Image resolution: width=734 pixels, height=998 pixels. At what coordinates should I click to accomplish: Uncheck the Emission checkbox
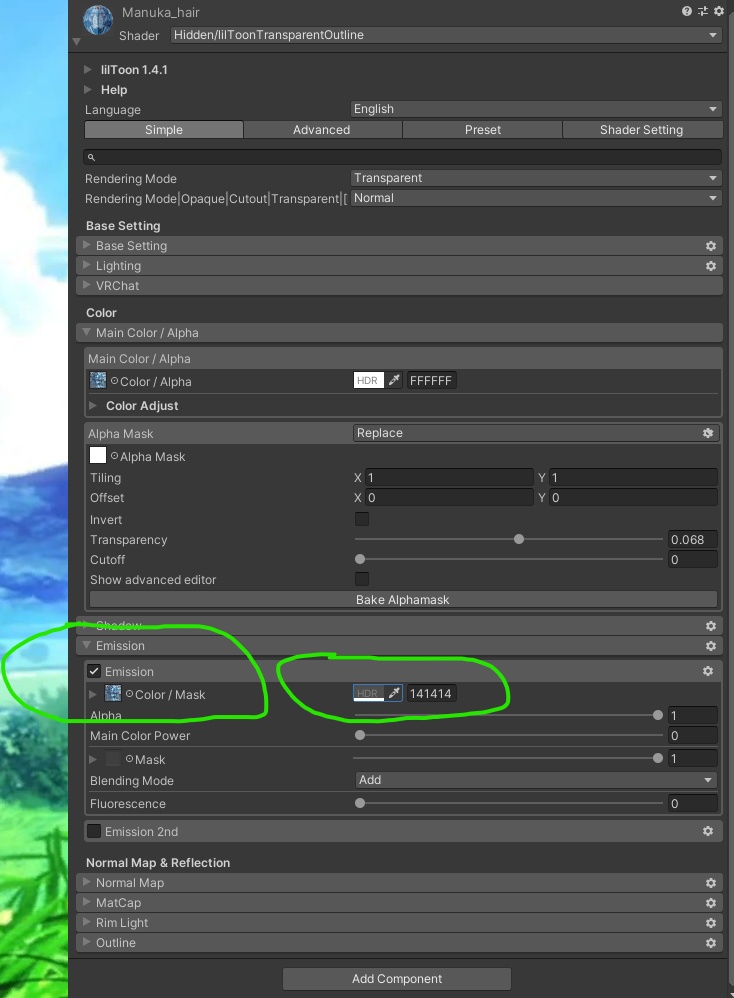94,671
